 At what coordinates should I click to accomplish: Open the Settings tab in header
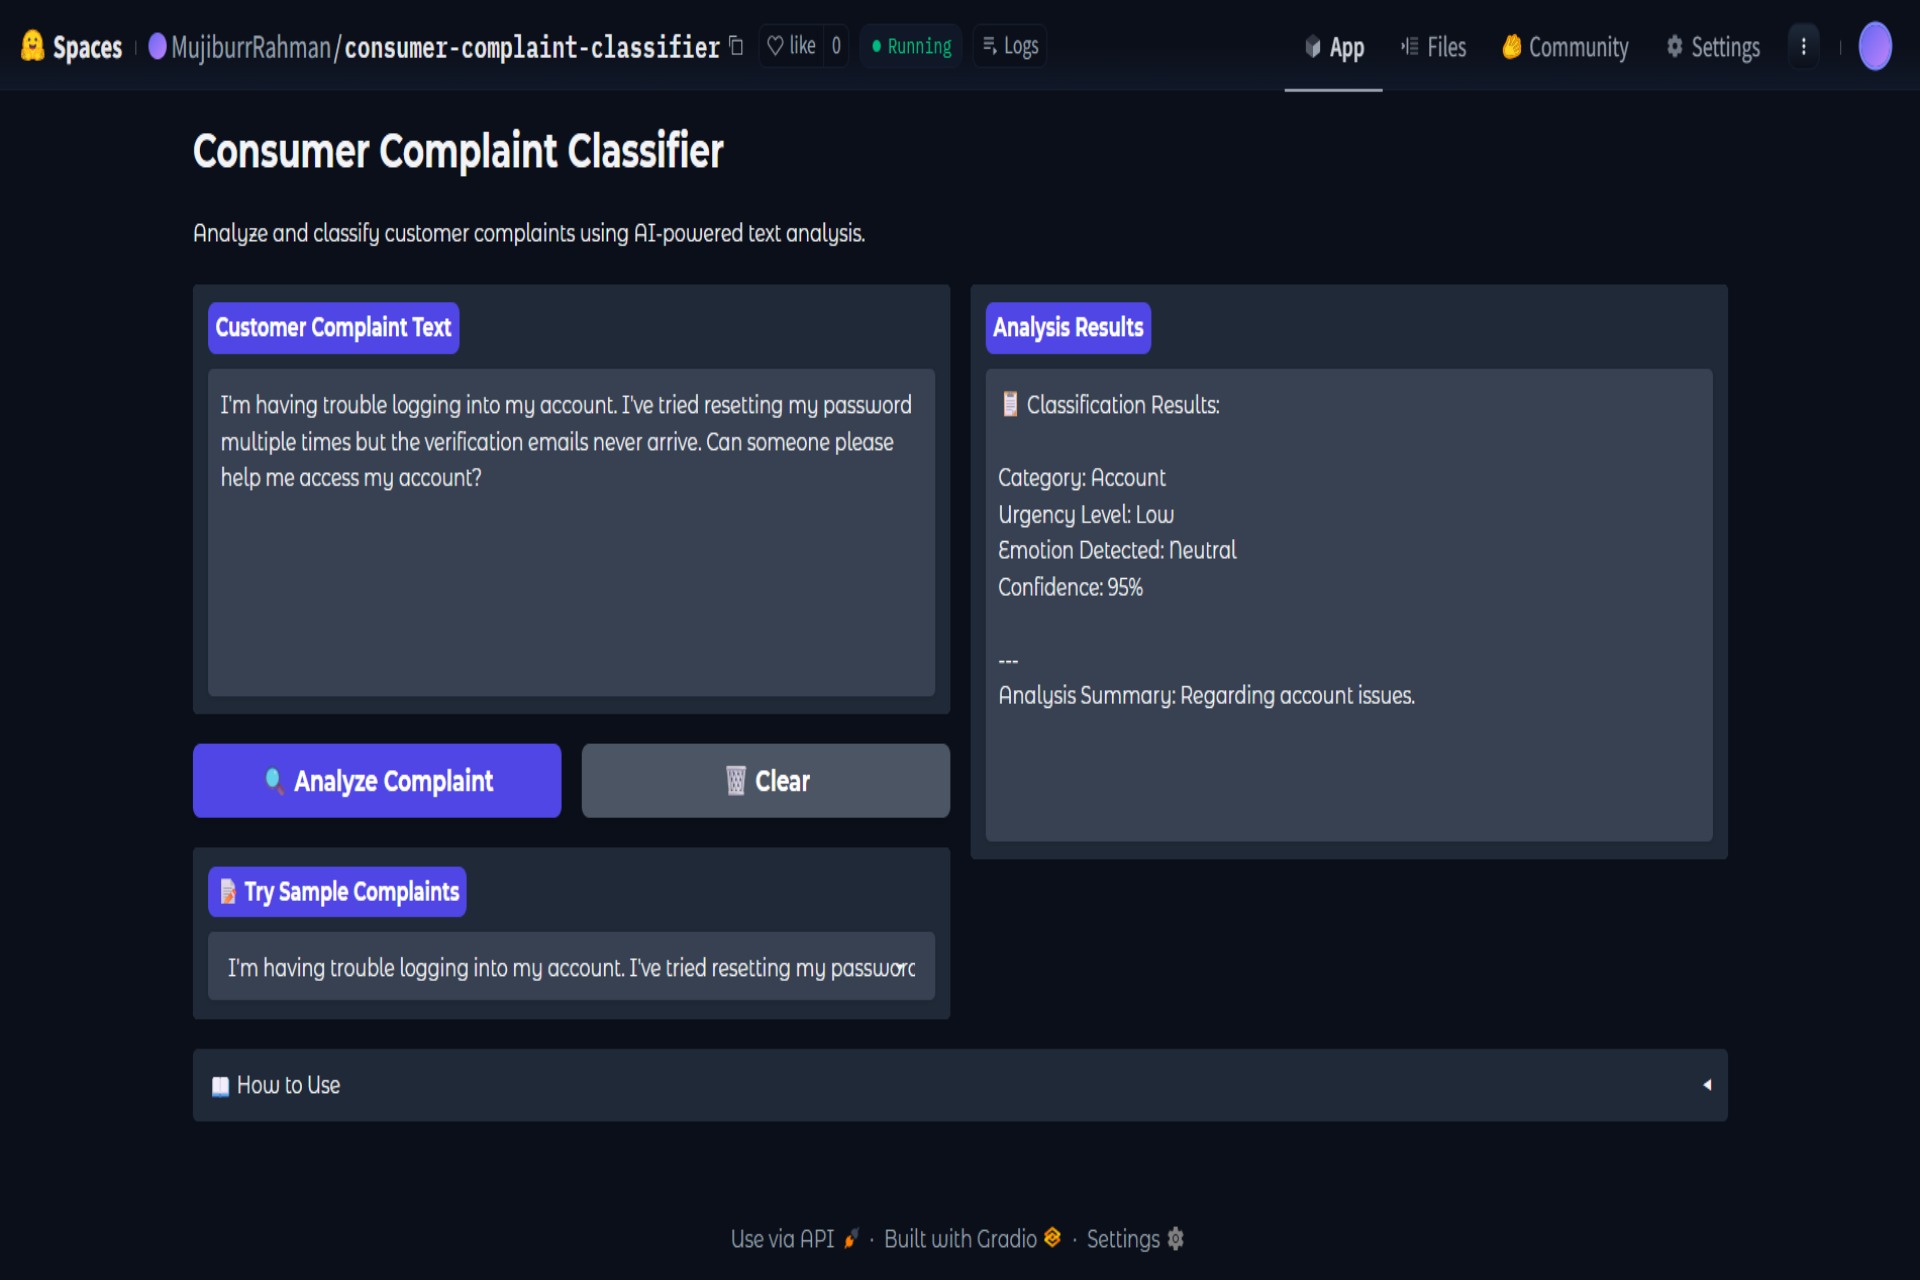tap(1713, 47)
